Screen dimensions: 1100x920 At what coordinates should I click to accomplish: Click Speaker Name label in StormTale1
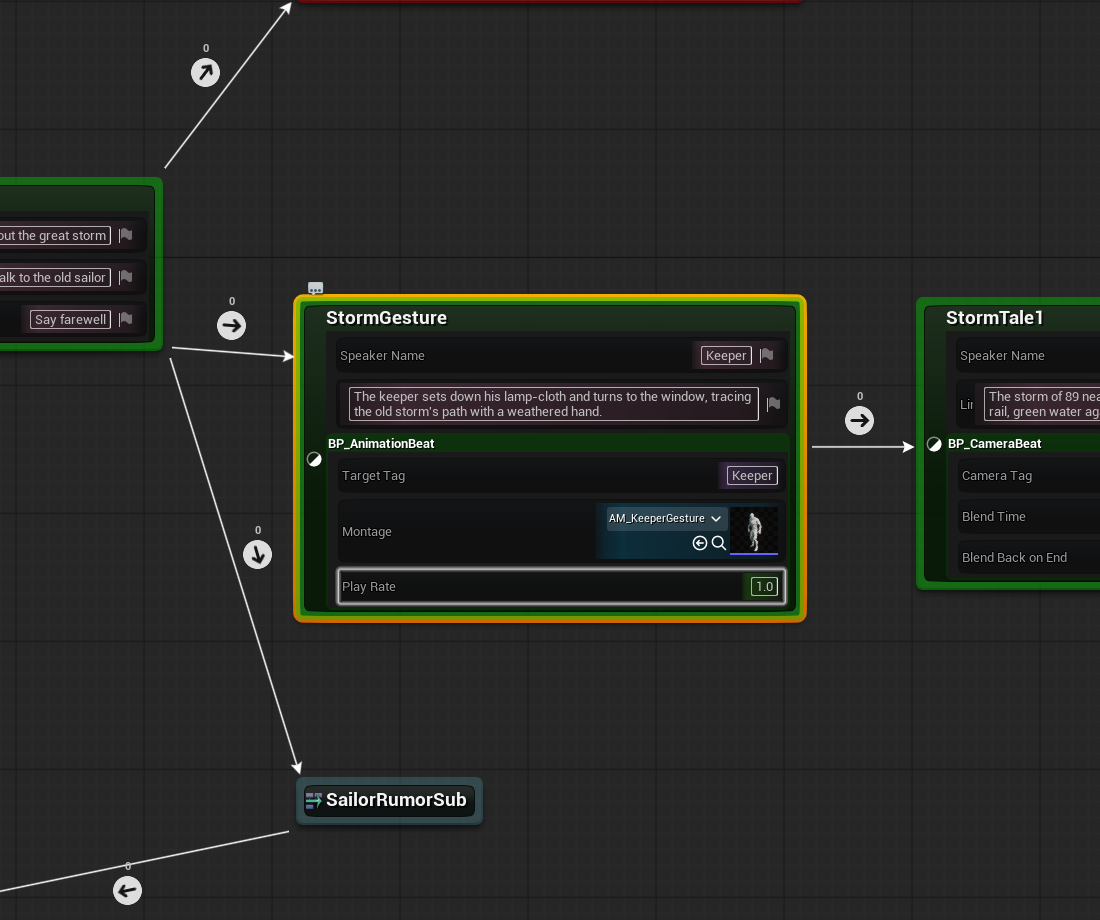point(1002,356)
